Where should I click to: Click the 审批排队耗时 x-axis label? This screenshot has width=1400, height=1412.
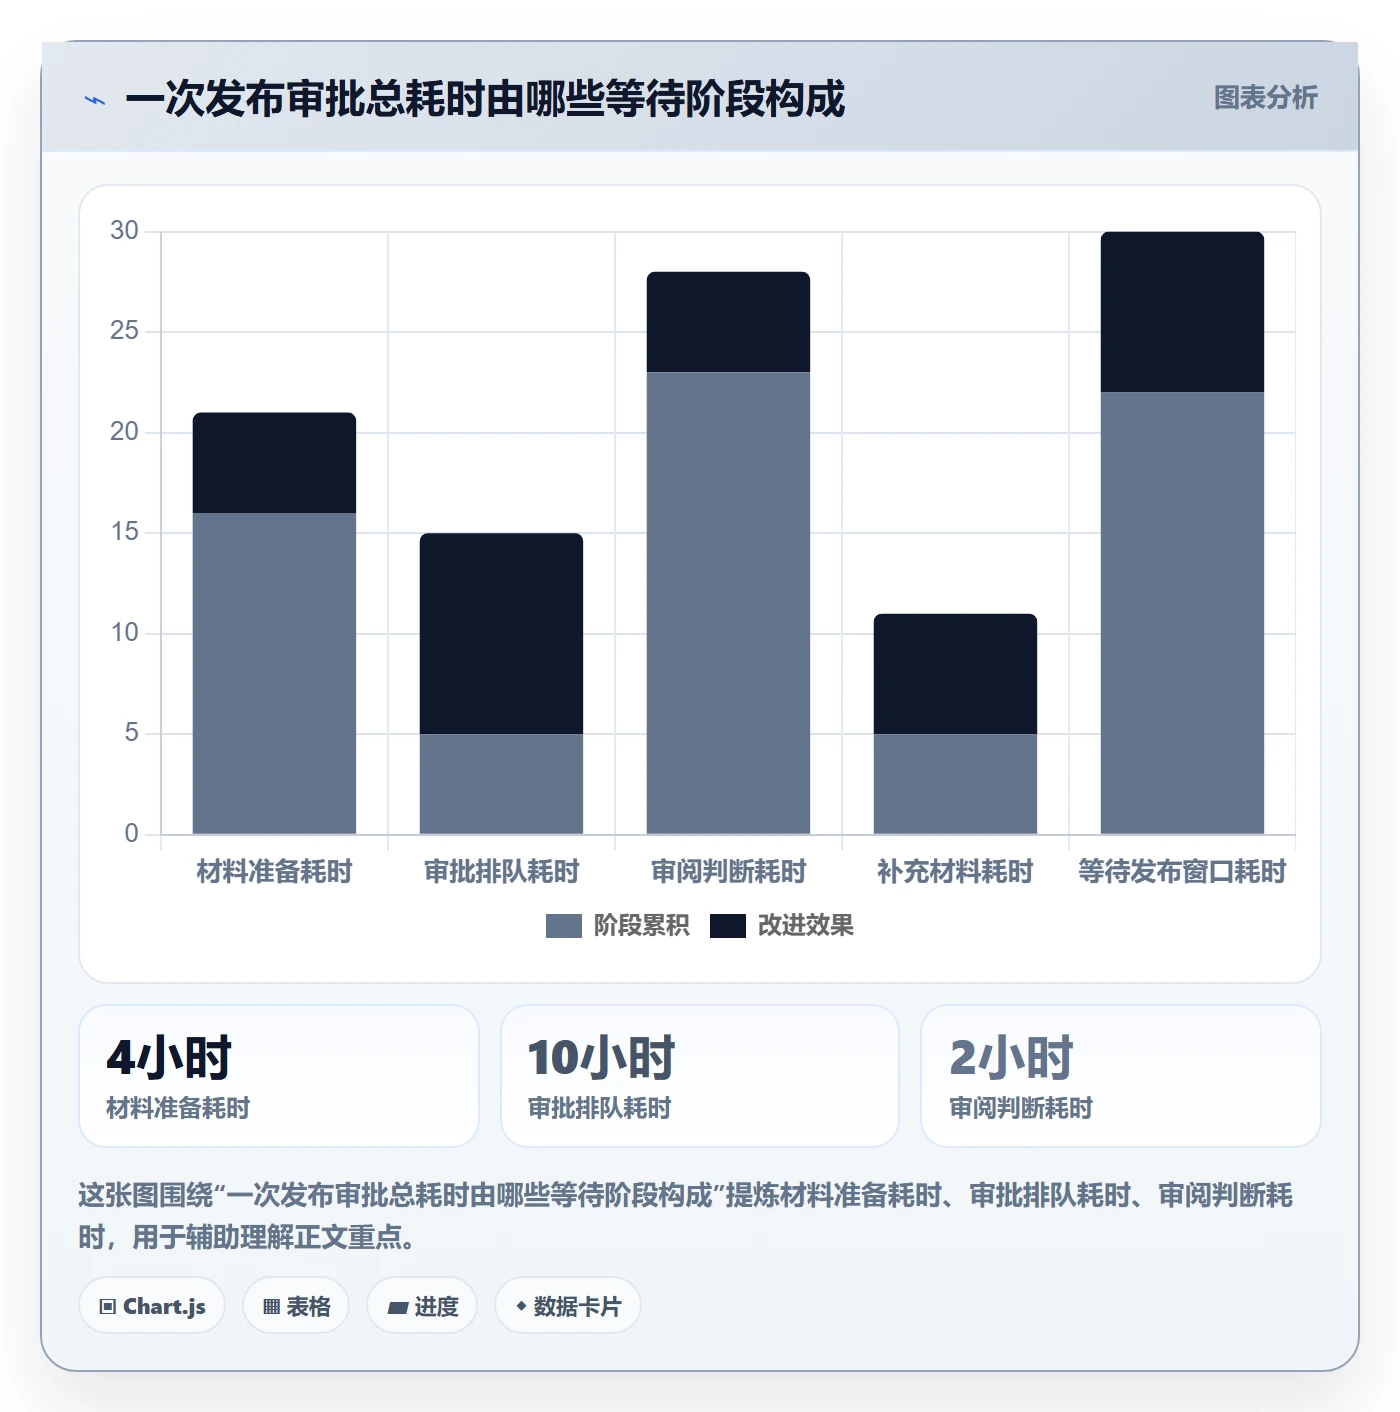(x=501, y=872)
